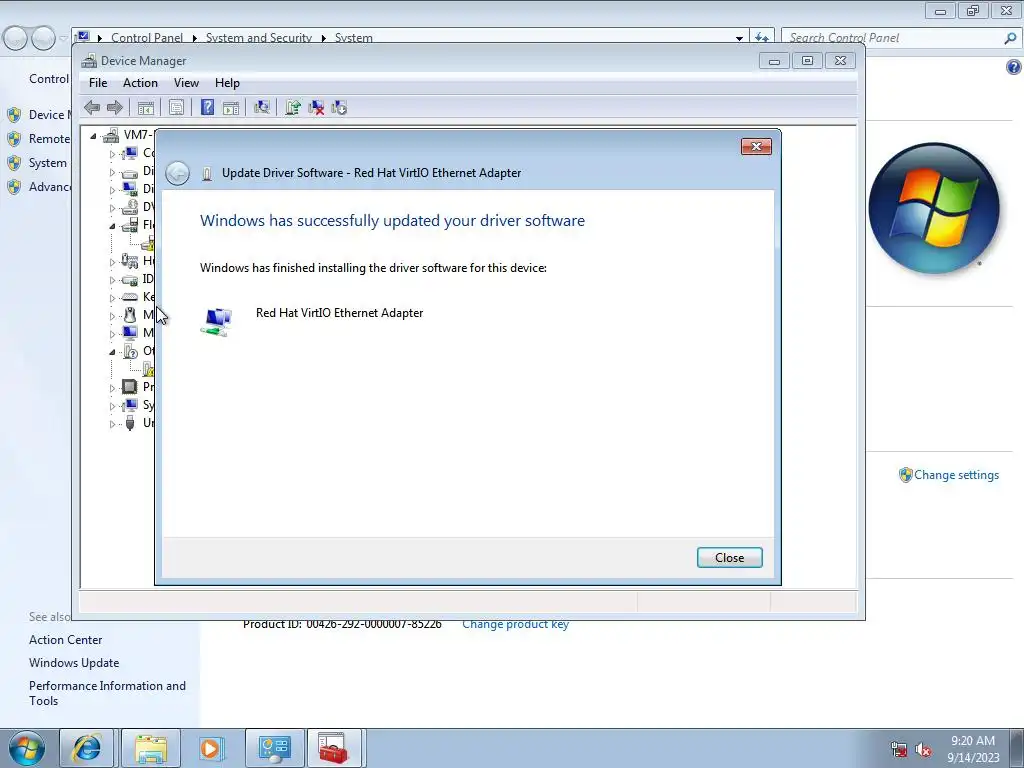
Task: Open the Action menu in Device Manager
Action: point(140,83)
